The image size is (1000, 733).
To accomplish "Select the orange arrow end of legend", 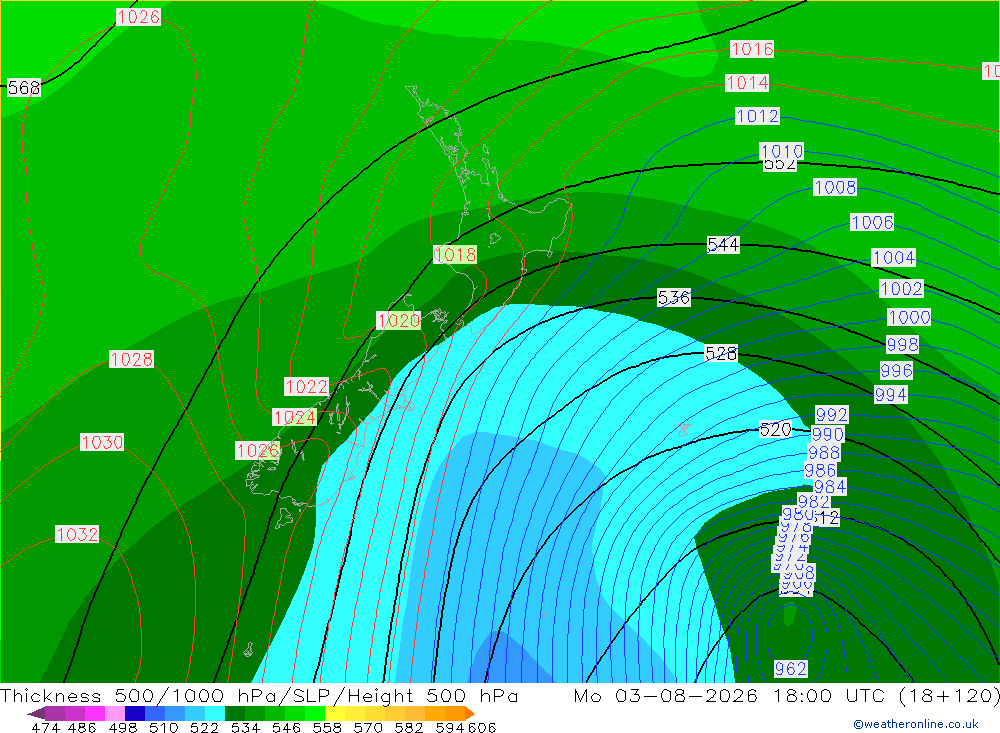I will 470,713.
